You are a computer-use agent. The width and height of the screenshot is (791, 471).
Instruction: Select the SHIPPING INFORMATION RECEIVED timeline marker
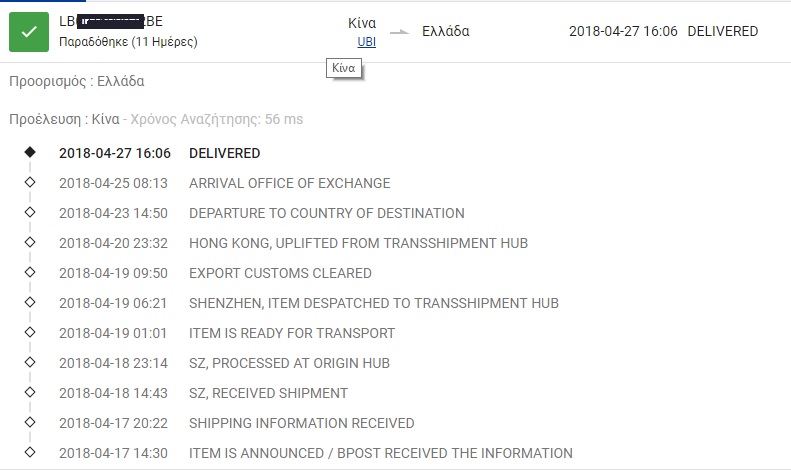pyautogui.click(x=30, y=423)
